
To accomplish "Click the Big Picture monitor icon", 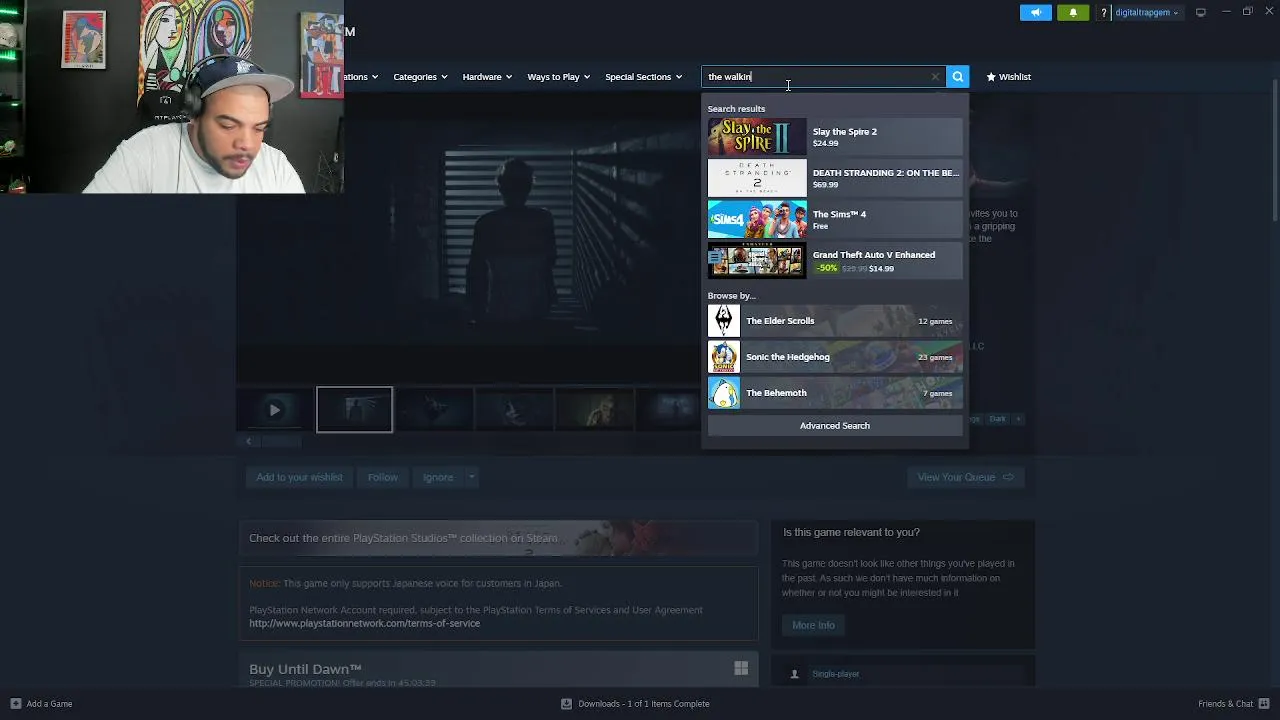I will click(1201, 12).
